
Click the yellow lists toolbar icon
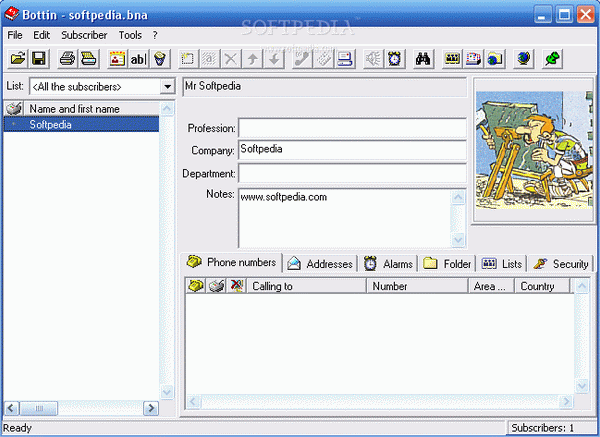pos(452,59)
